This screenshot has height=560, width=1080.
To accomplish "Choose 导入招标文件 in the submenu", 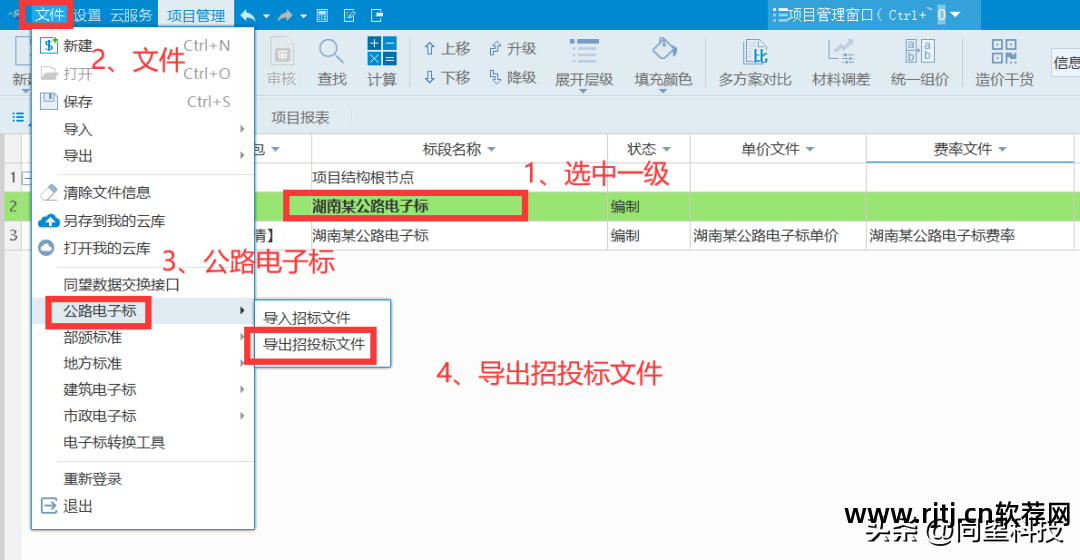I will pos(322,318).
